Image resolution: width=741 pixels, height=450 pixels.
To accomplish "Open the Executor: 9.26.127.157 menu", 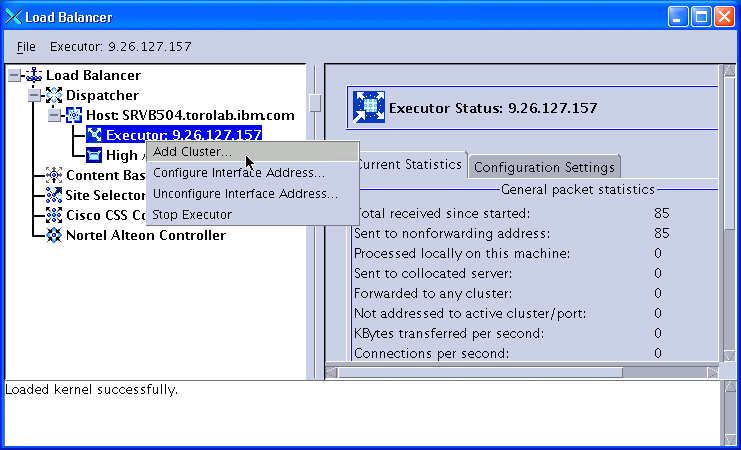I will [121, 47].
